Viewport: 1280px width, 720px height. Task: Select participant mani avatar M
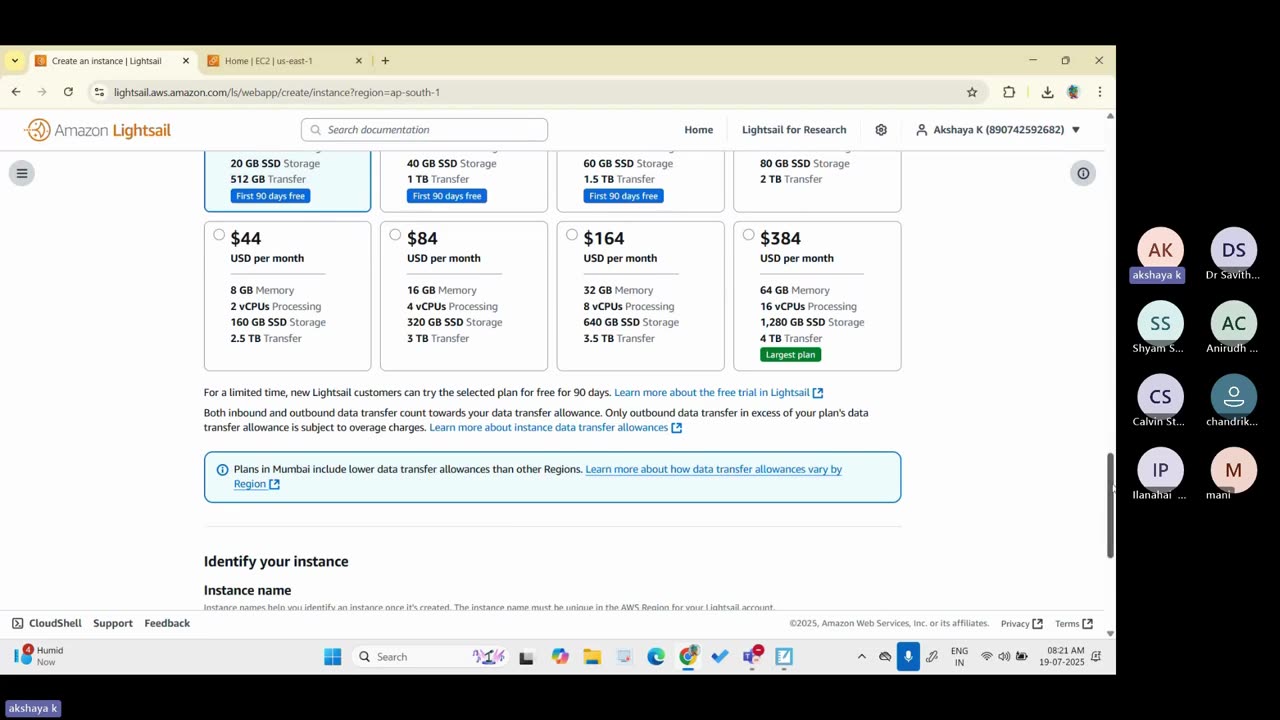(1233, 470)
